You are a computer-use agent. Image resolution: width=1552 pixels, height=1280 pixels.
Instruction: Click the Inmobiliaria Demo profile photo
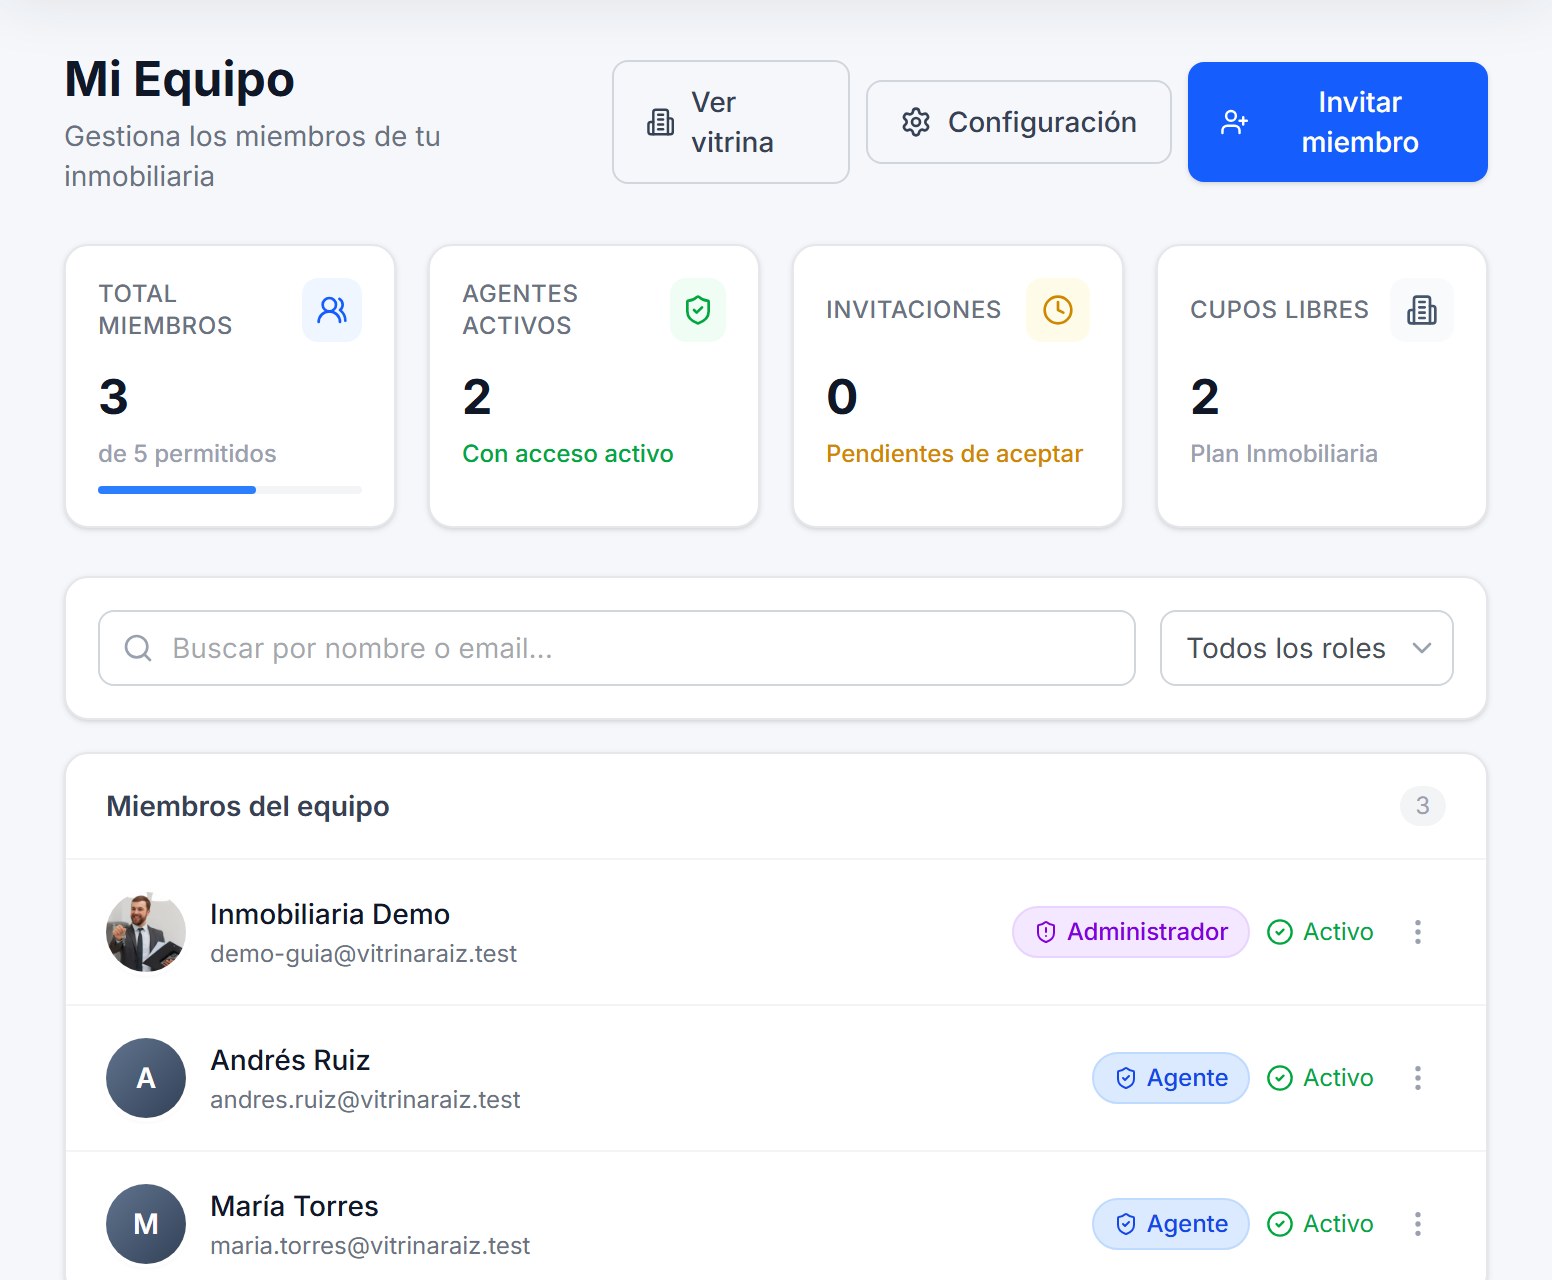(146, 932)
